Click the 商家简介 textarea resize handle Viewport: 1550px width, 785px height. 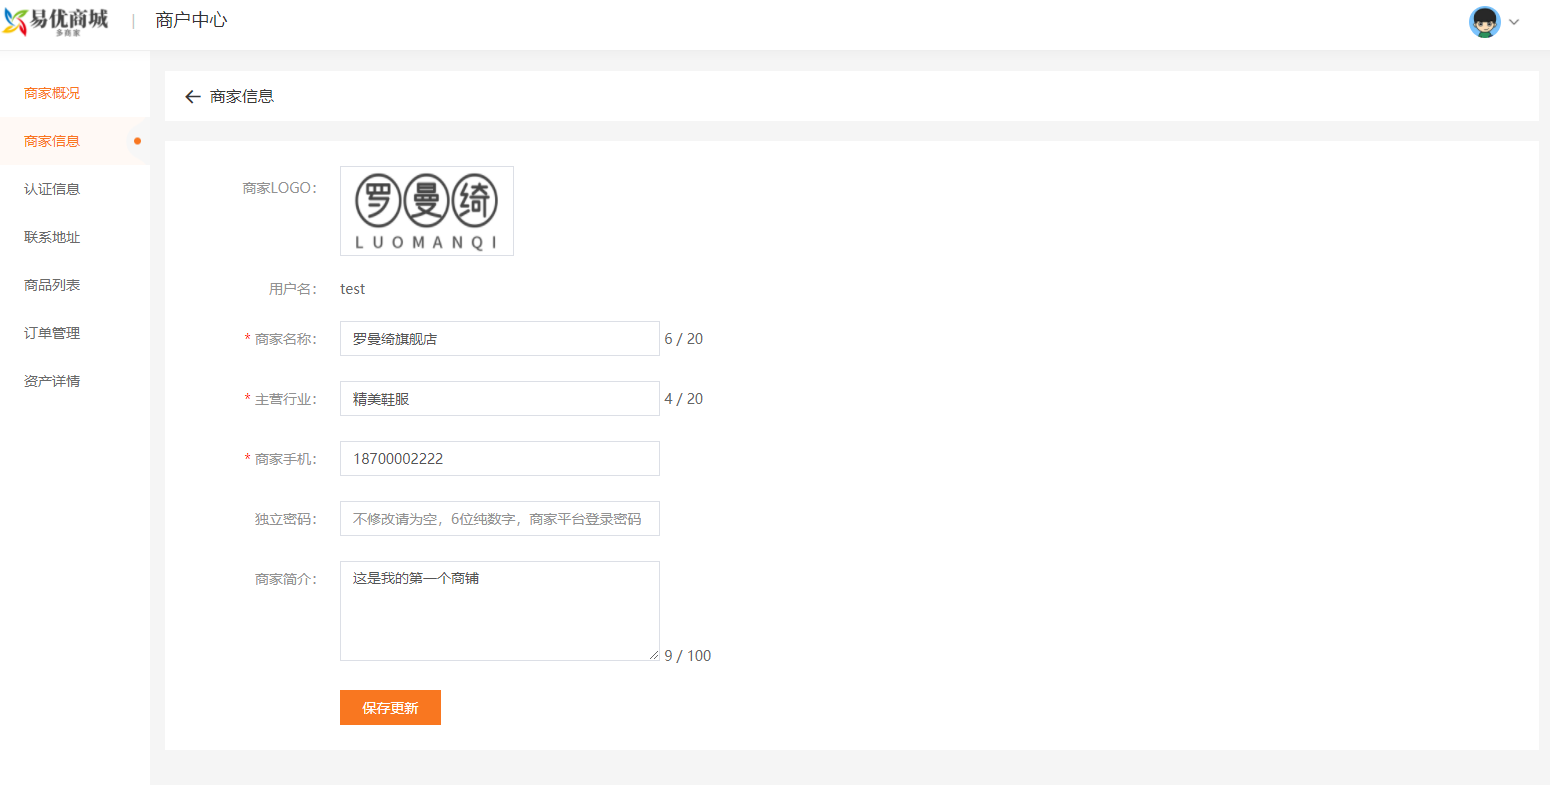click(654, 655)
